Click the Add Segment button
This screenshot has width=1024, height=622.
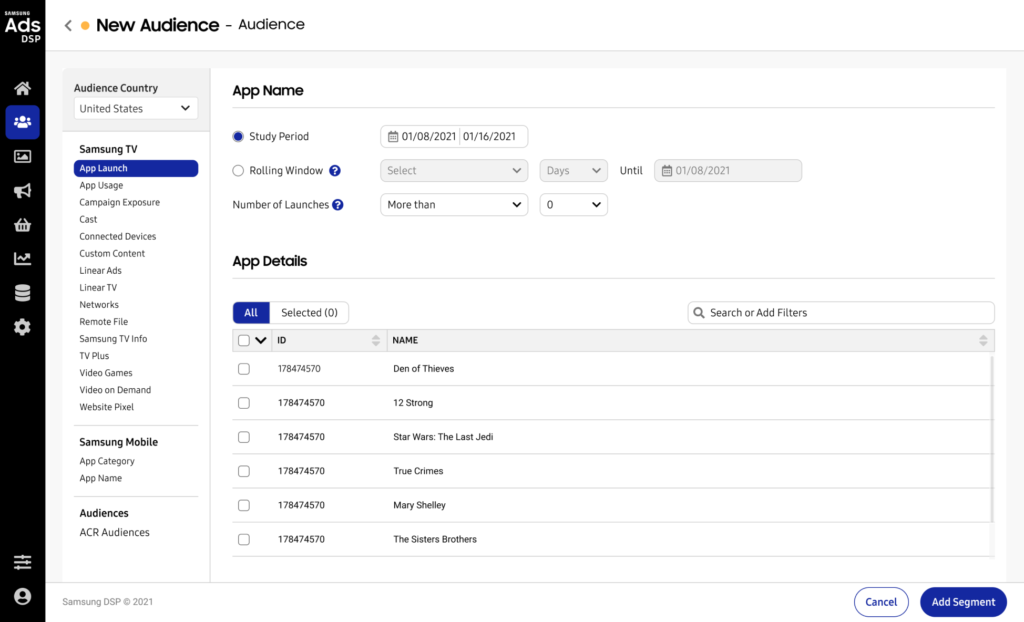point(963,602)
